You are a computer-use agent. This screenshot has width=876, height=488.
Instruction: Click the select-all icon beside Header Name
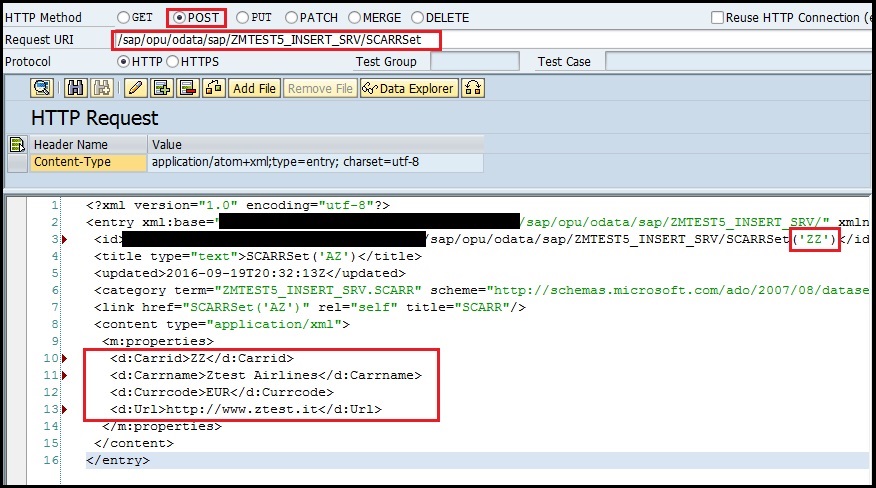pos(17,145)
